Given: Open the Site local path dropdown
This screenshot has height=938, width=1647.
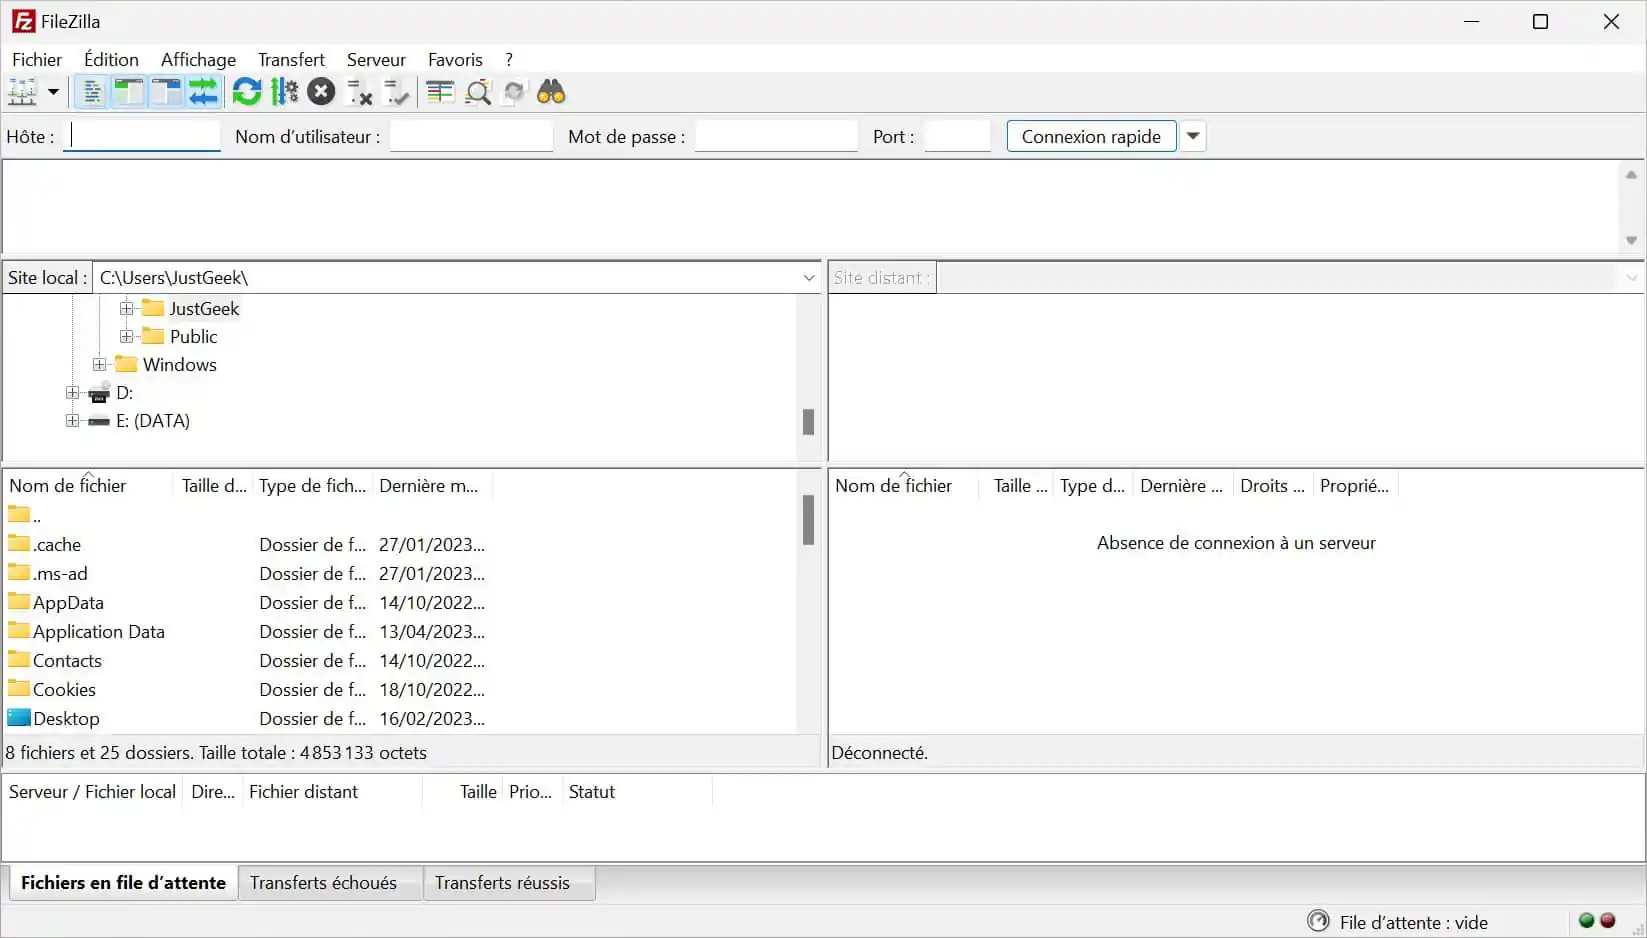Looking at the screenshot, I should (809, 278).
